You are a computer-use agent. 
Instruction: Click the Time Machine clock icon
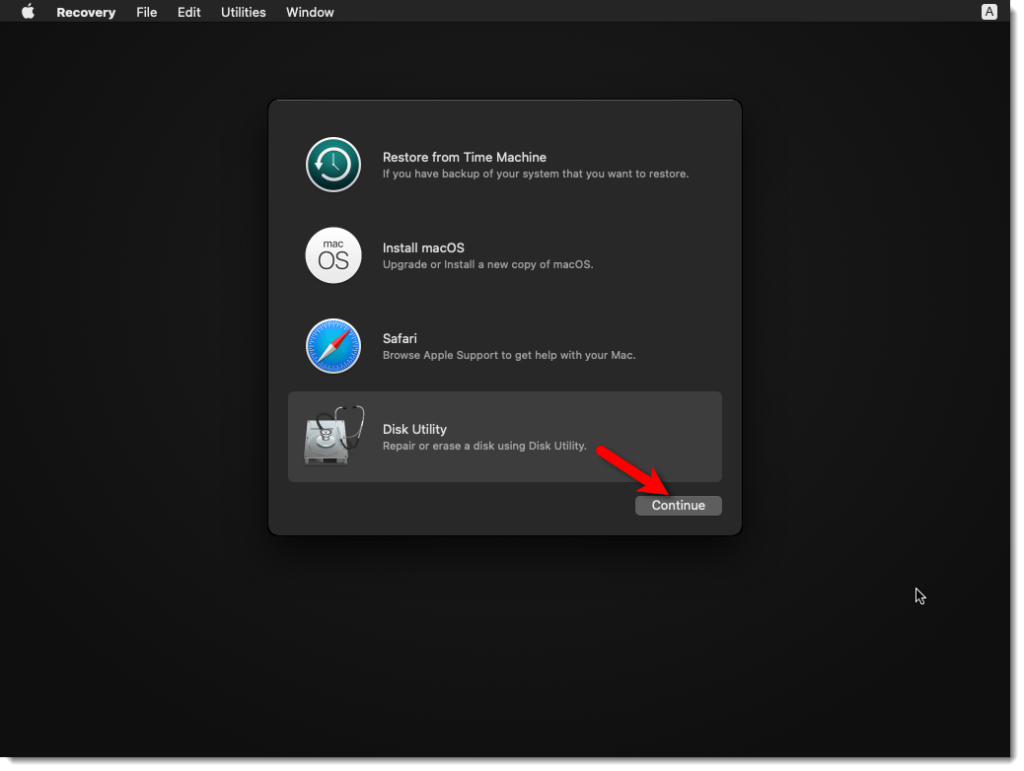click(333, 165)
